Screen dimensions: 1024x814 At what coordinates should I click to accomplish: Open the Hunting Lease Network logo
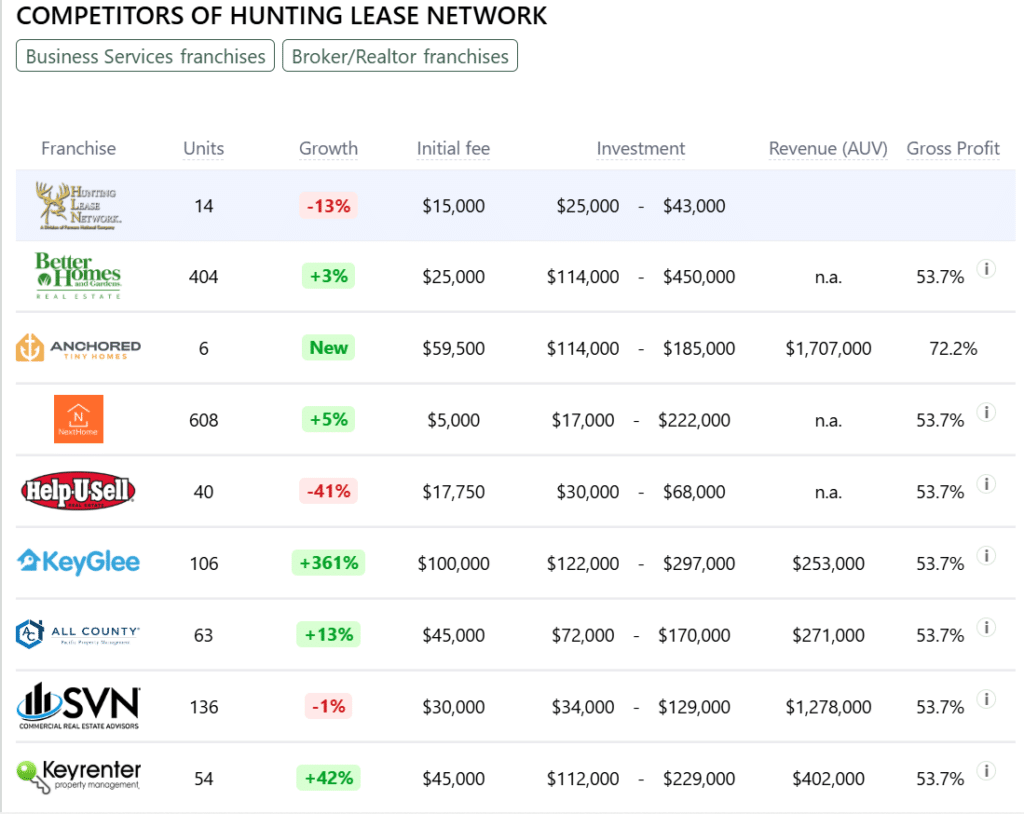coord(78,206)
